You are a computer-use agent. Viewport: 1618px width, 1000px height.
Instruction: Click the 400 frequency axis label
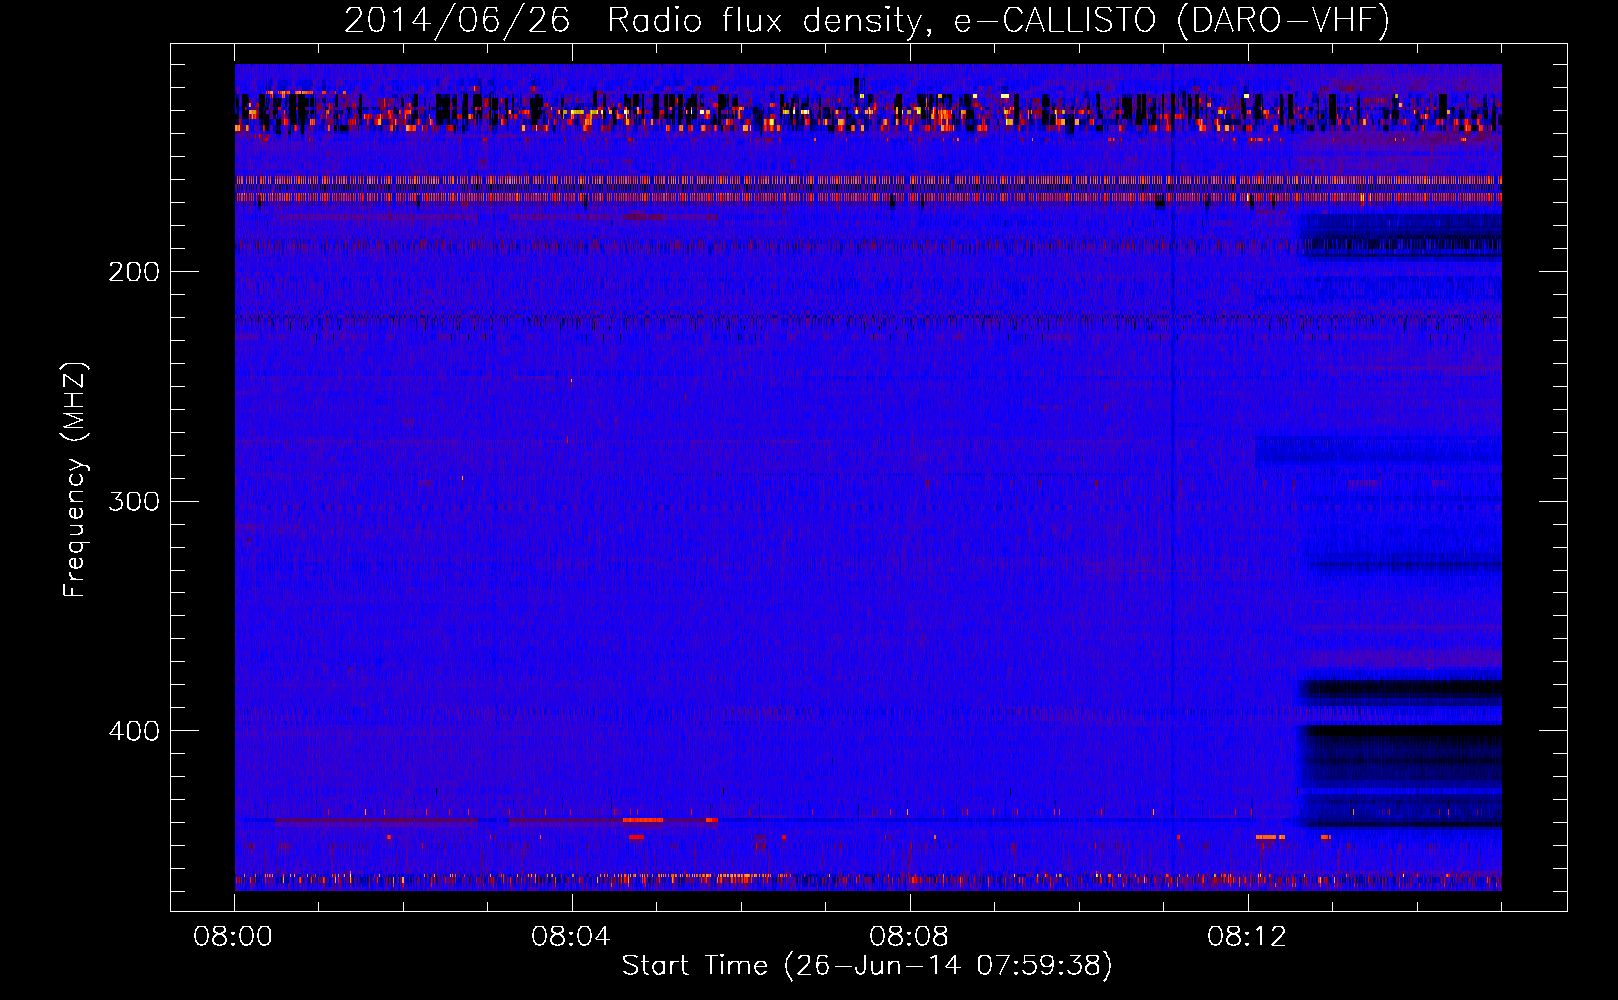[134, 731]
